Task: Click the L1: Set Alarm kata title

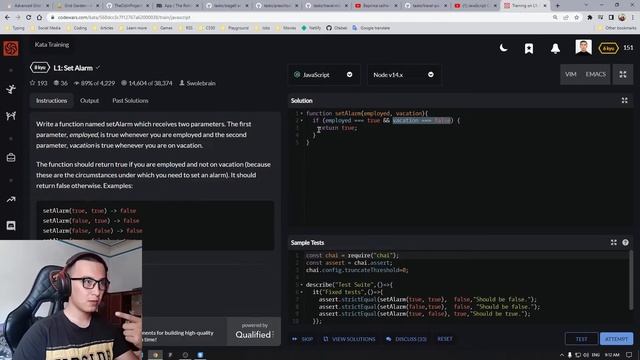Action: click(73, 68)
